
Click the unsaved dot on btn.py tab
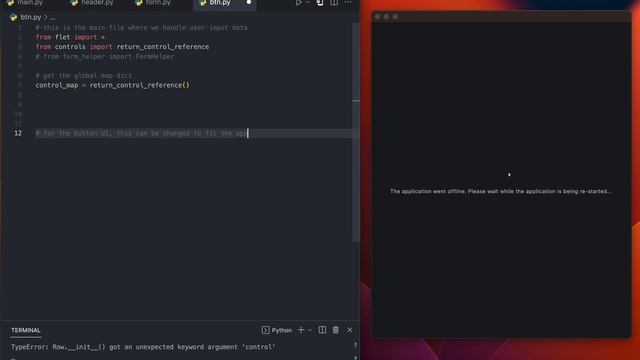[x=249, y=2]
